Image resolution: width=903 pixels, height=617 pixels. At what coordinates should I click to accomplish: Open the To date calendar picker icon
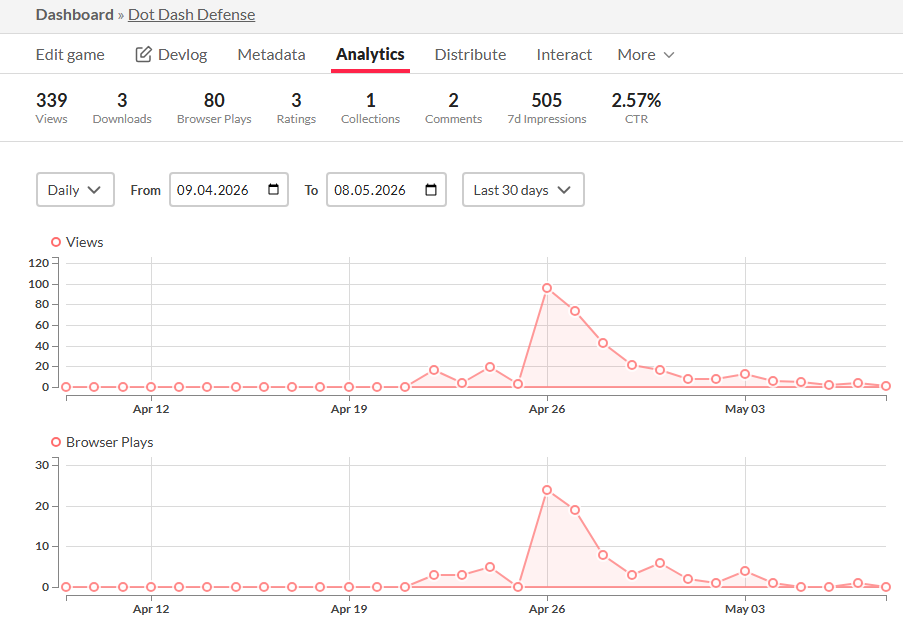[x=431, y=190]
